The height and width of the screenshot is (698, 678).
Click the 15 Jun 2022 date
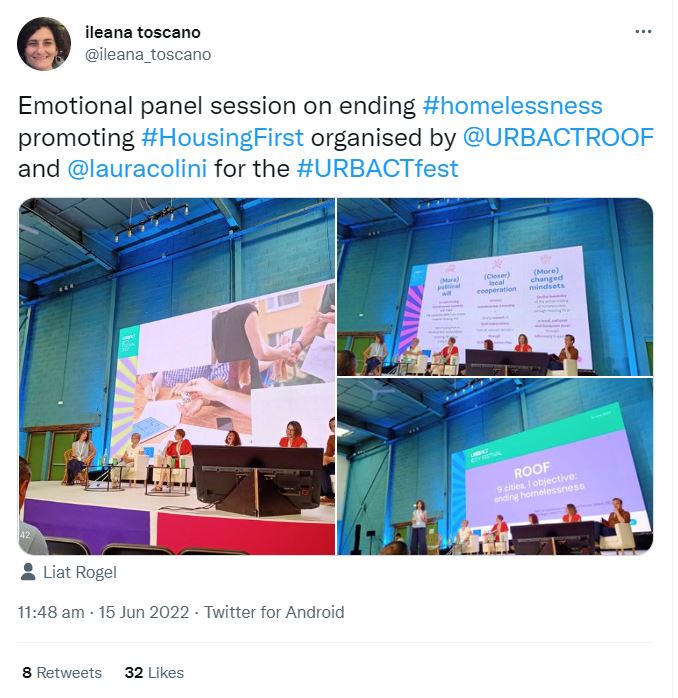coord(144,612)
